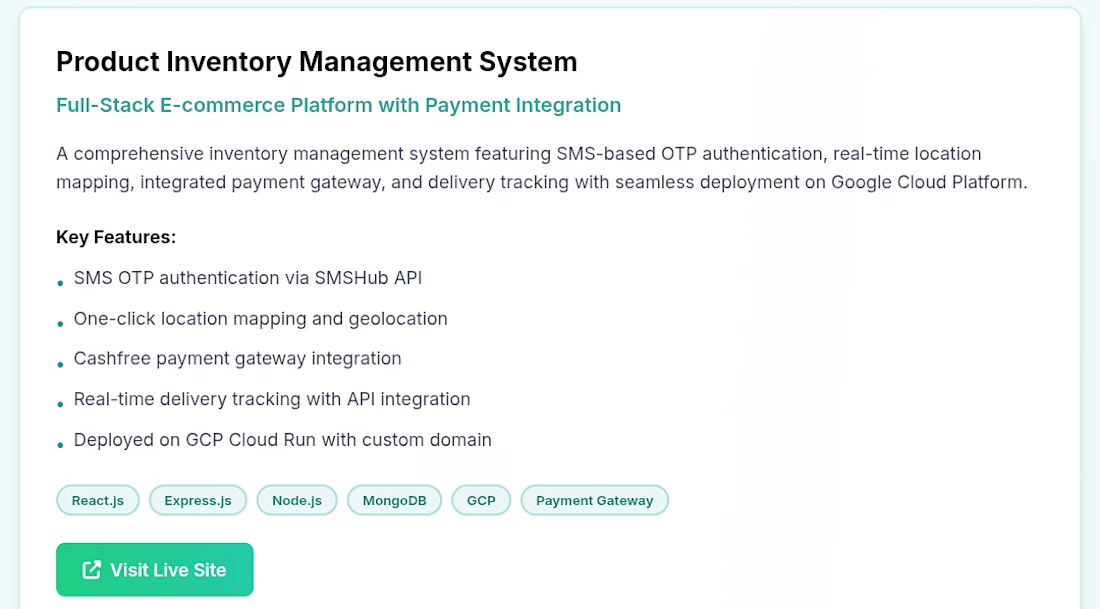1100x609 pixels.
Task: Click the description paragraph starting 'A comprehensive inventory'
Action: (x=542, y=168)
